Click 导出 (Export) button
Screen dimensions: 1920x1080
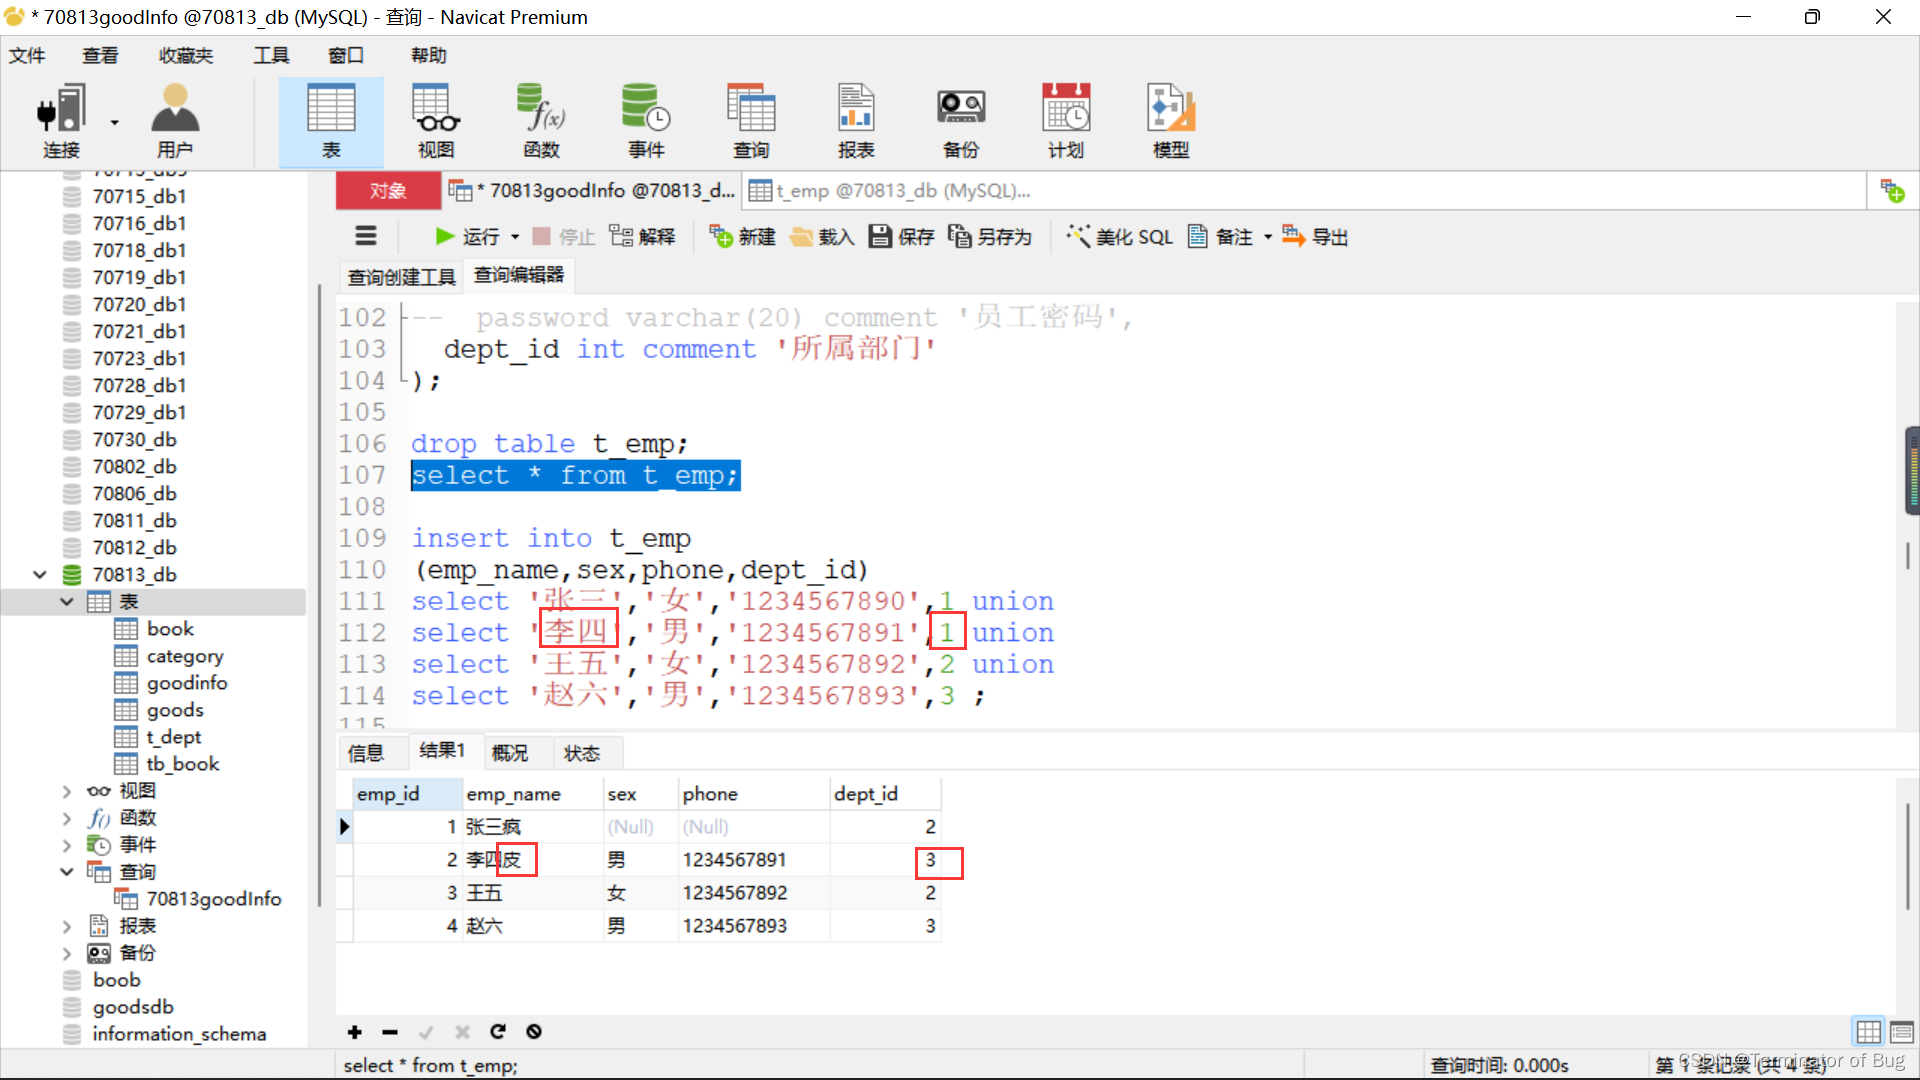pos(1315,237)
